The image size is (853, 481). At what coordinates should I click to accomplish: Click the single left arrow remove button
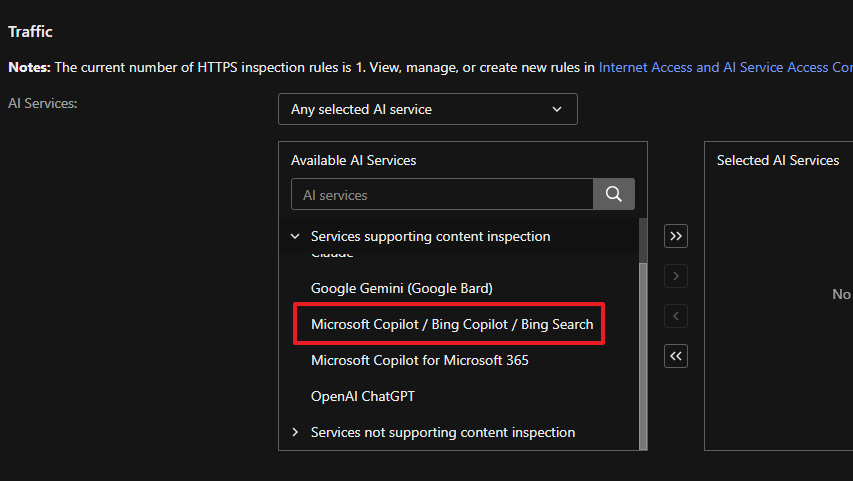[676, 316]
